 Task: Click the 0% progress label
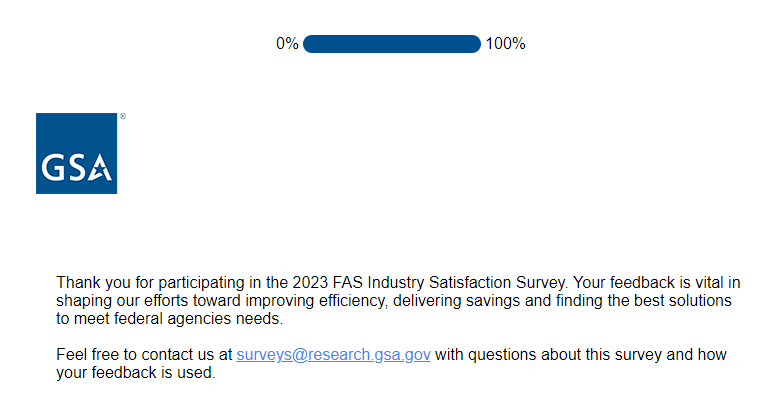click(287, 44)
